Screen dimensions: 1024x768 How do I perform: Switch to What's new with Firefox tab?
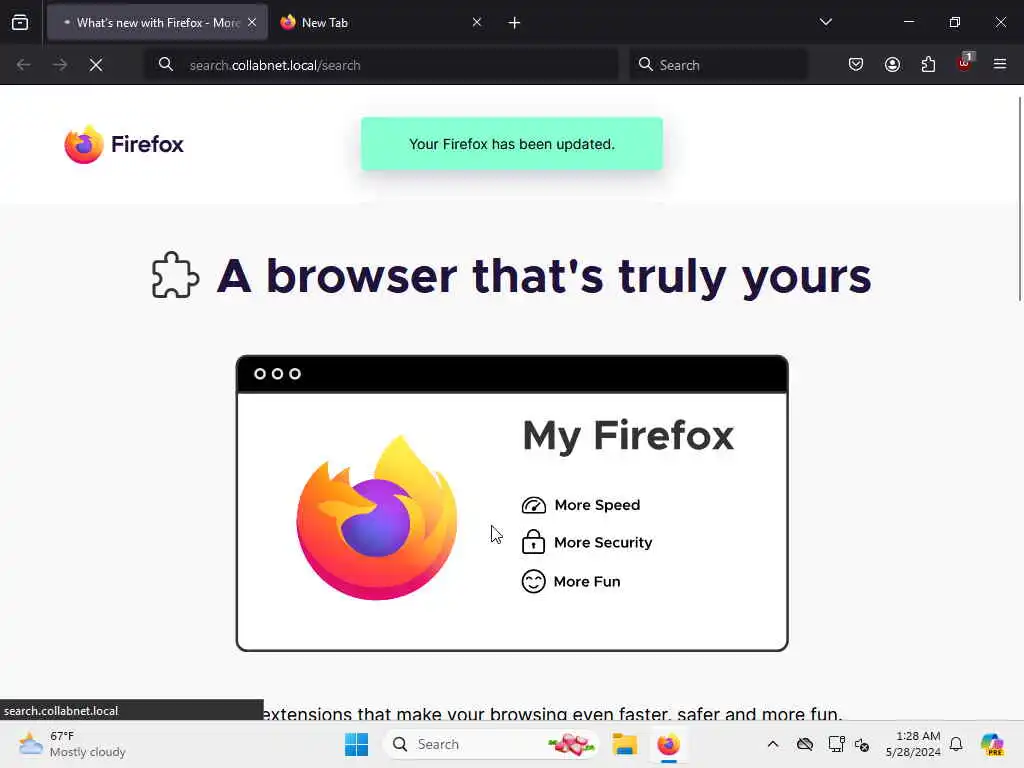point(157,23)
